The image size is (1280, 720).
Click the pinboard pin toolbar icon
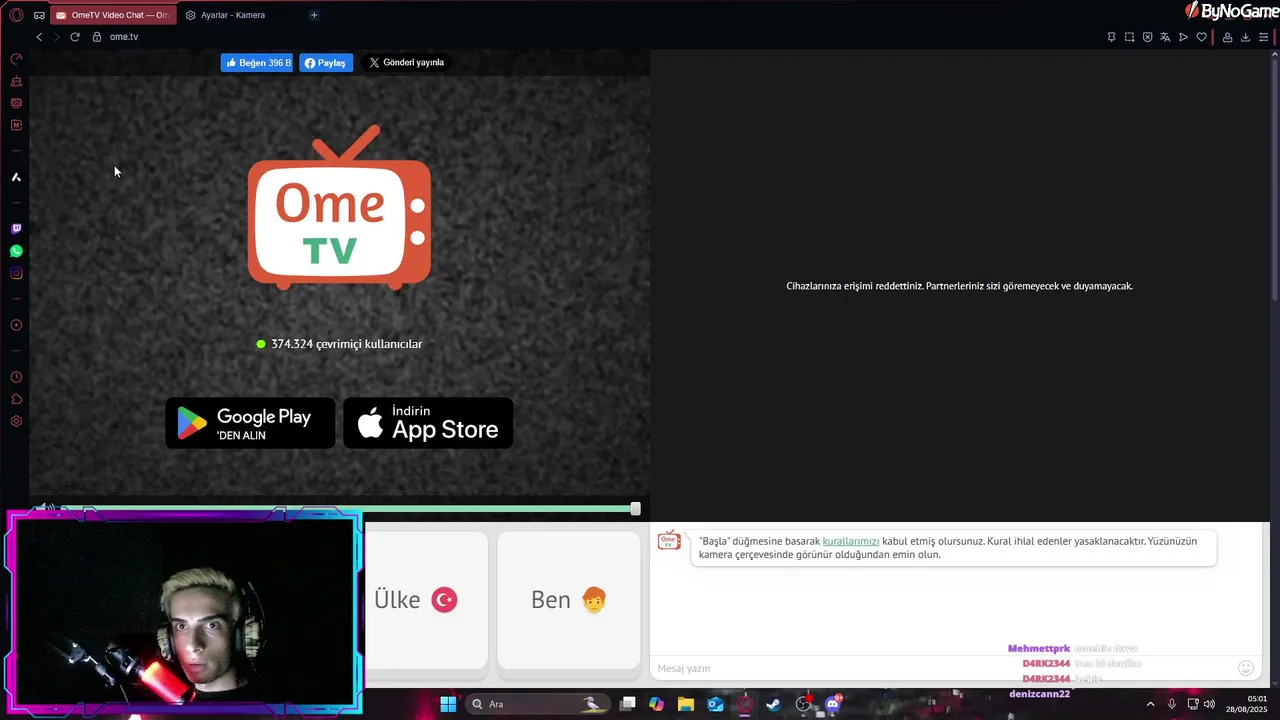[x=1111, y=37]
